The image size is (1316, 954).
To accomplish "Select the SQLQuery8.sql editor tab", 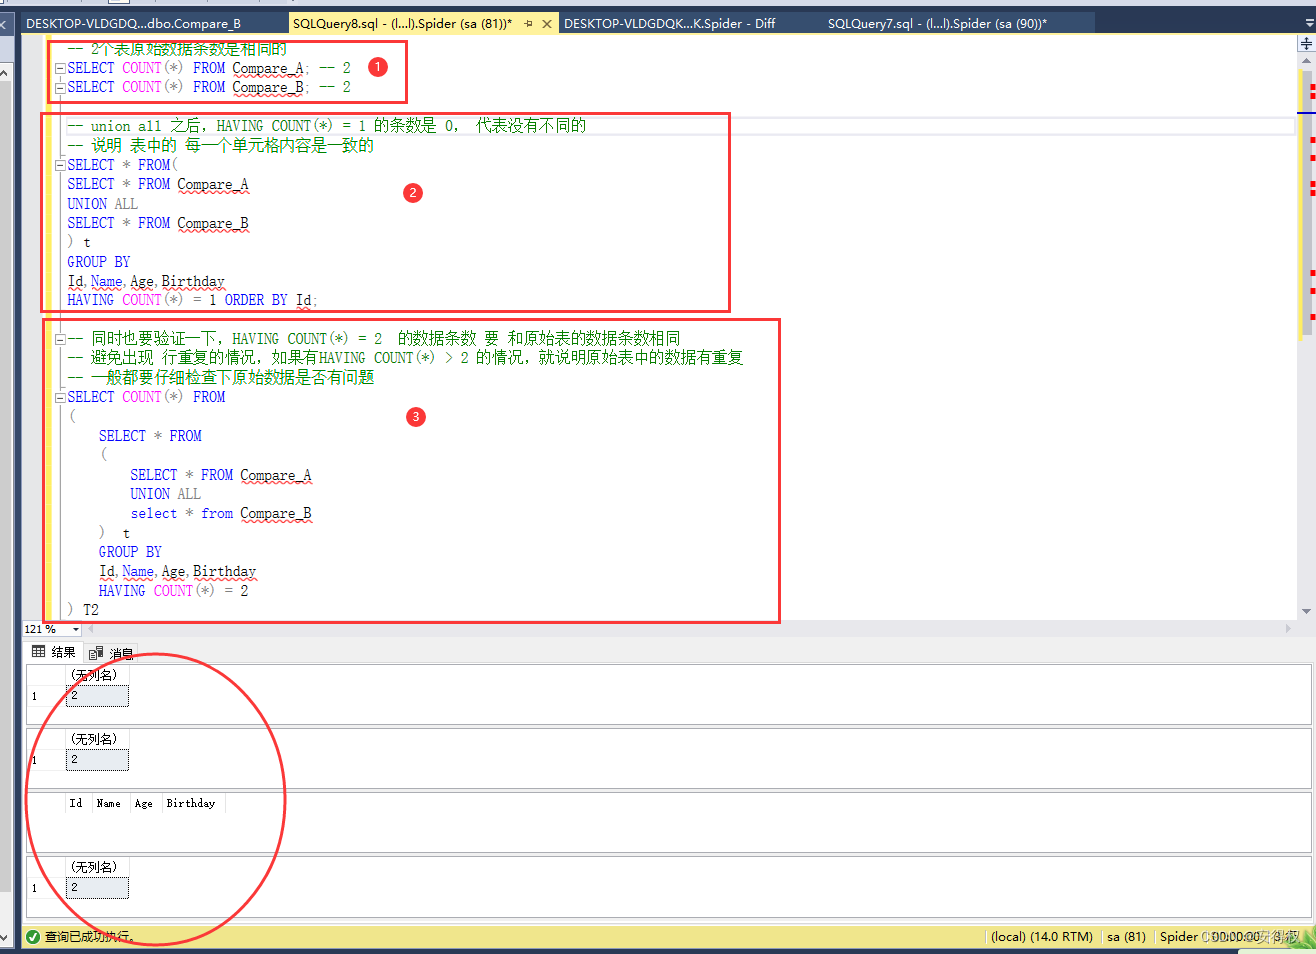I will click(x=402, y=23).
